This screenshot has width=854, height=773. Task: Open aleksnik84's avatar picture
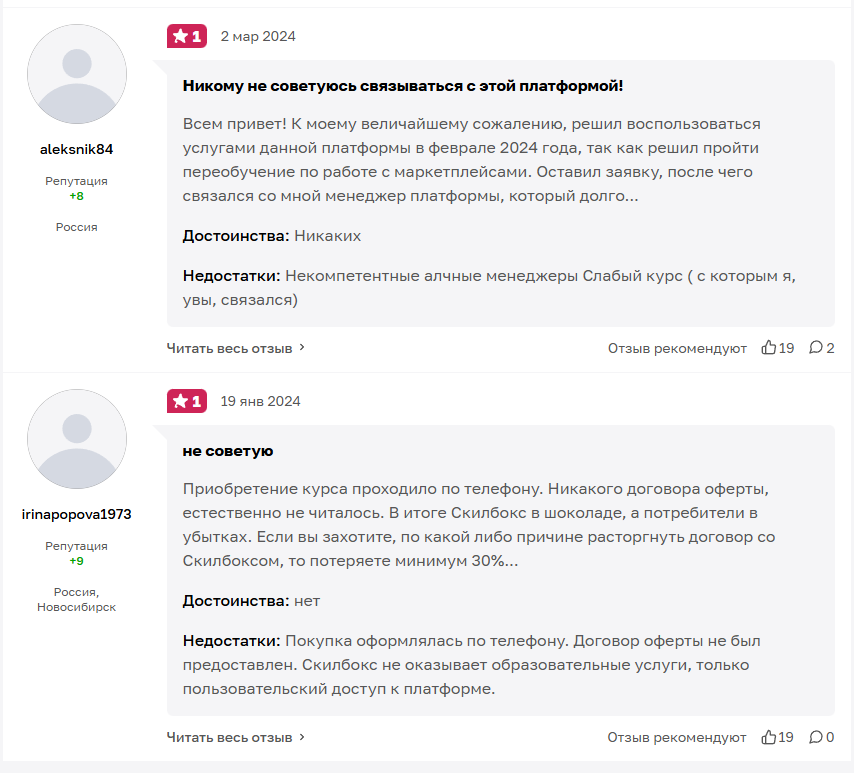pyautogui.click(x=77, y=75)
